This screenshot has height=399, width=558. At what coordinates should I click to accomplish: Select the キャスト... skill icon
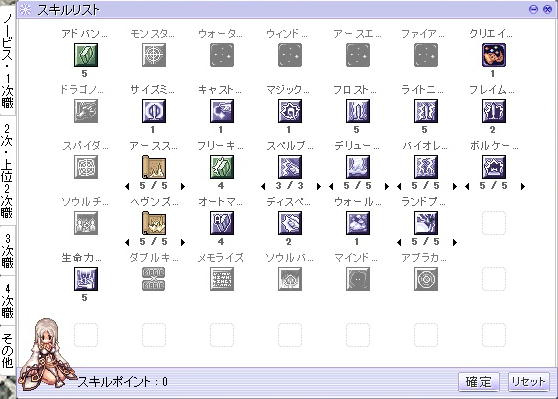pos(222,111)
